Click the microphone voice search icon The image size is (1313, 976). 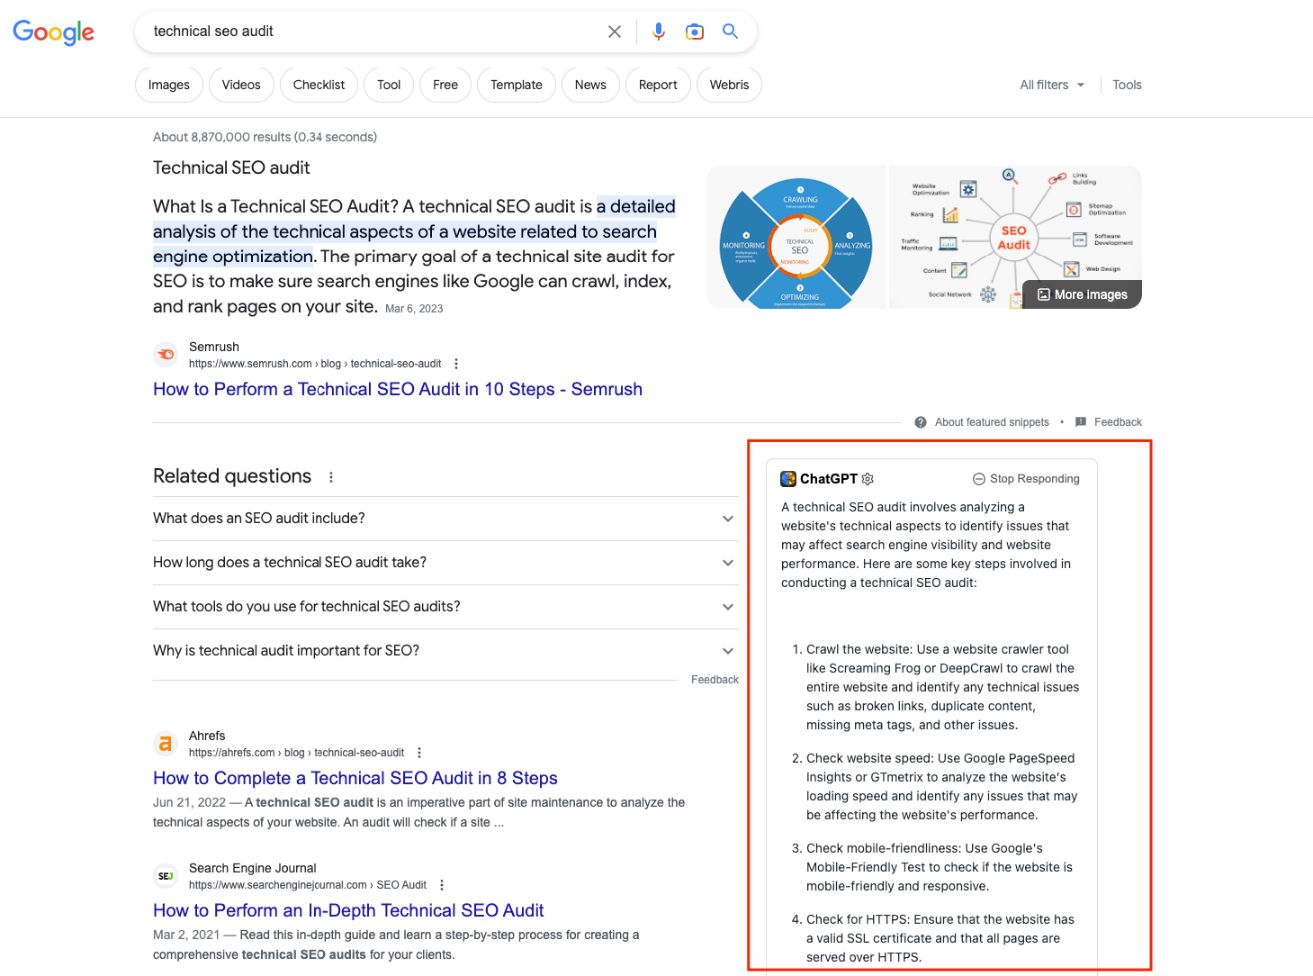tap(658, 31)
